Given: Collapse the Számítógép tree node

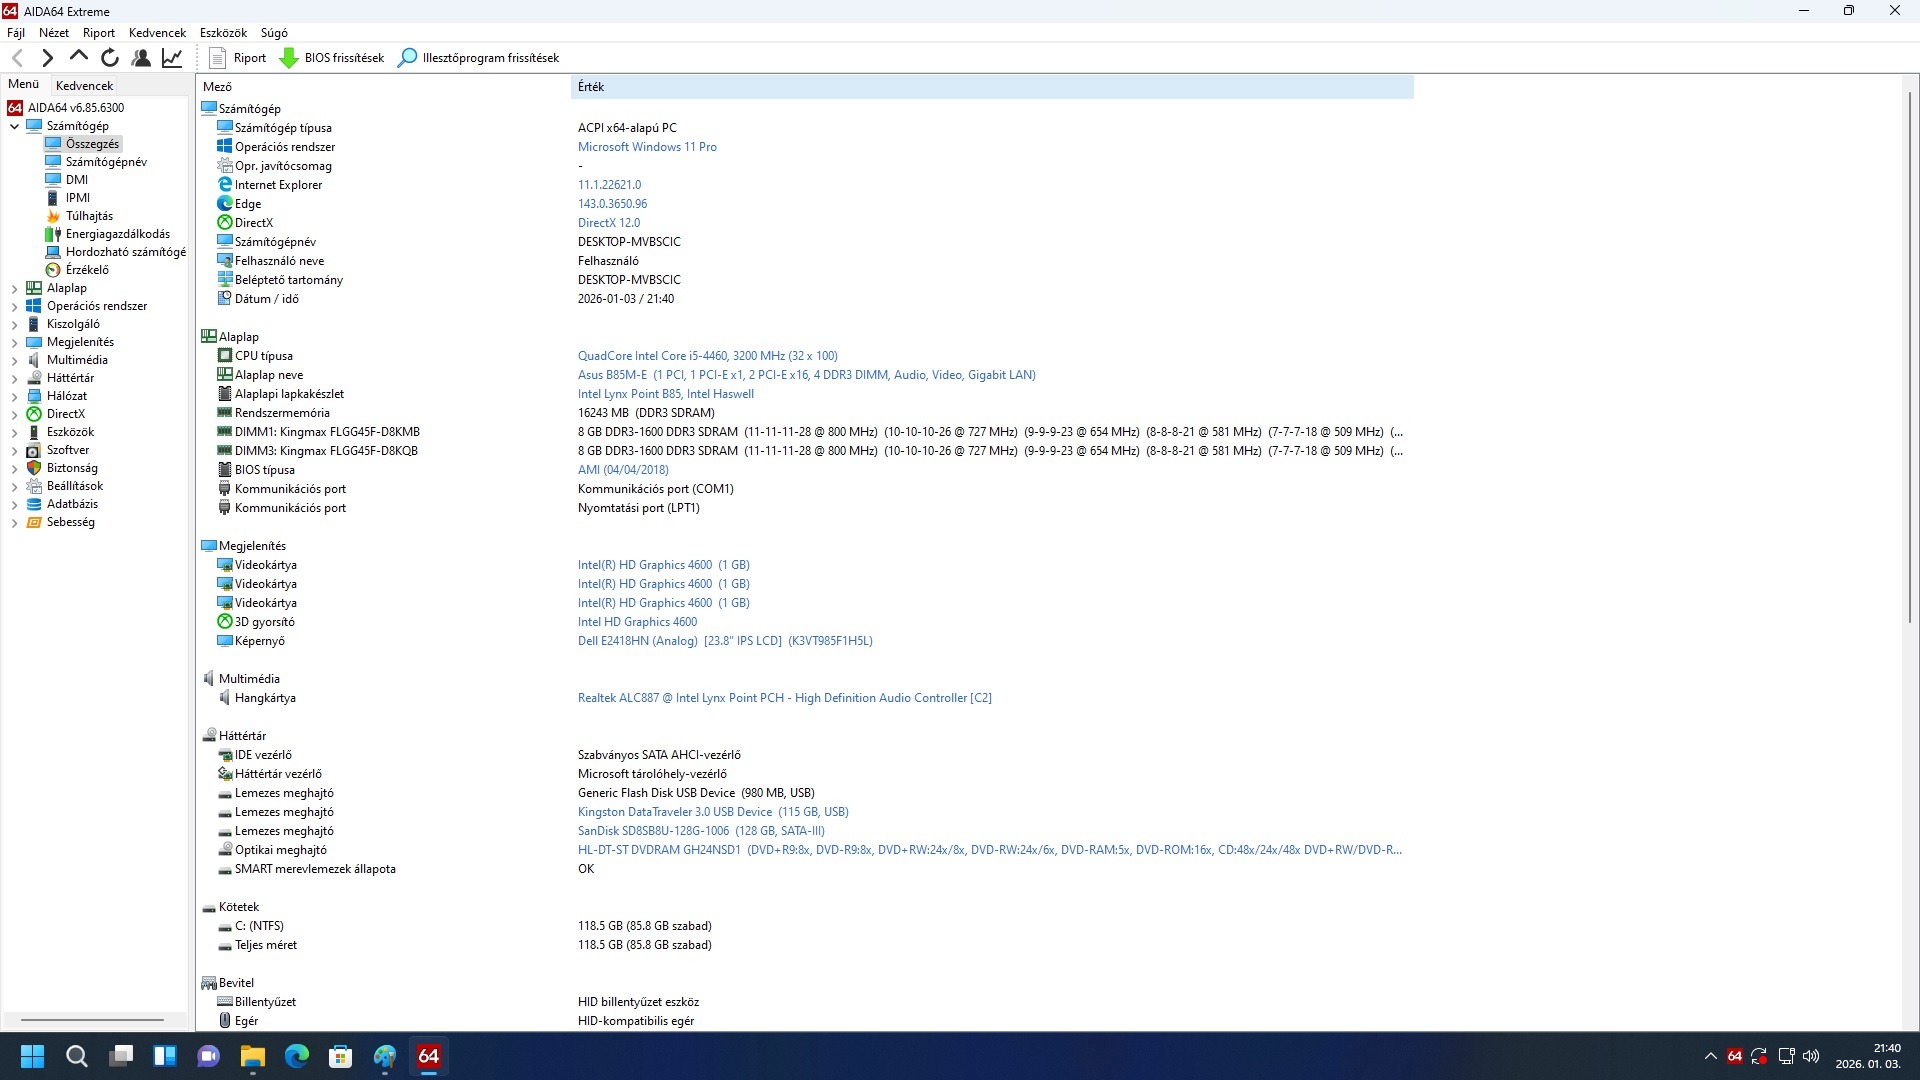Looking at the screenshot, I should 15,126.
